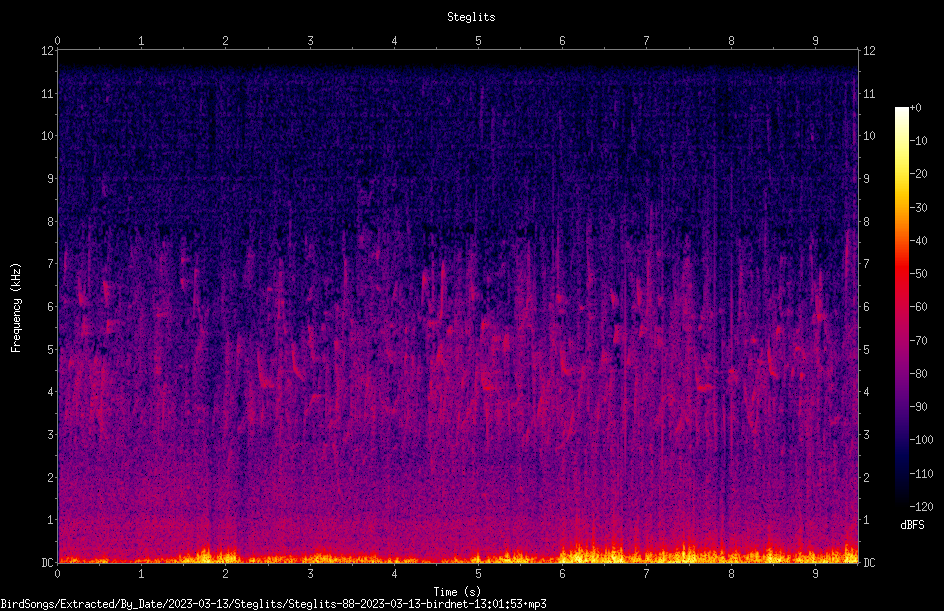Click the DC label on the right frequency axis
This screenshot has height=611, width=944.
[x=869, y=562]
